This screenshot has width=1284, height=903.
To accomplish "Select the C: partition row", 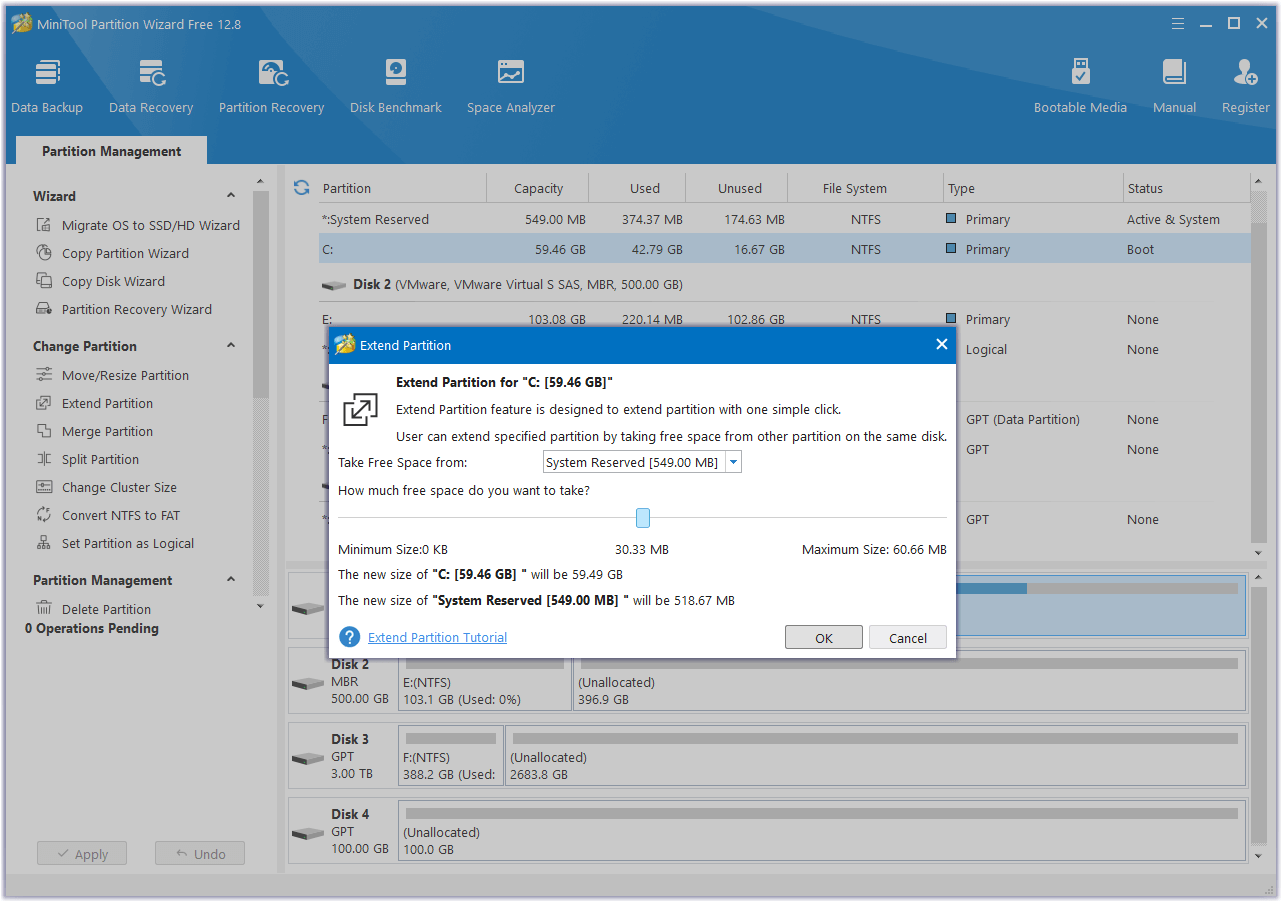I will [784, 249].
